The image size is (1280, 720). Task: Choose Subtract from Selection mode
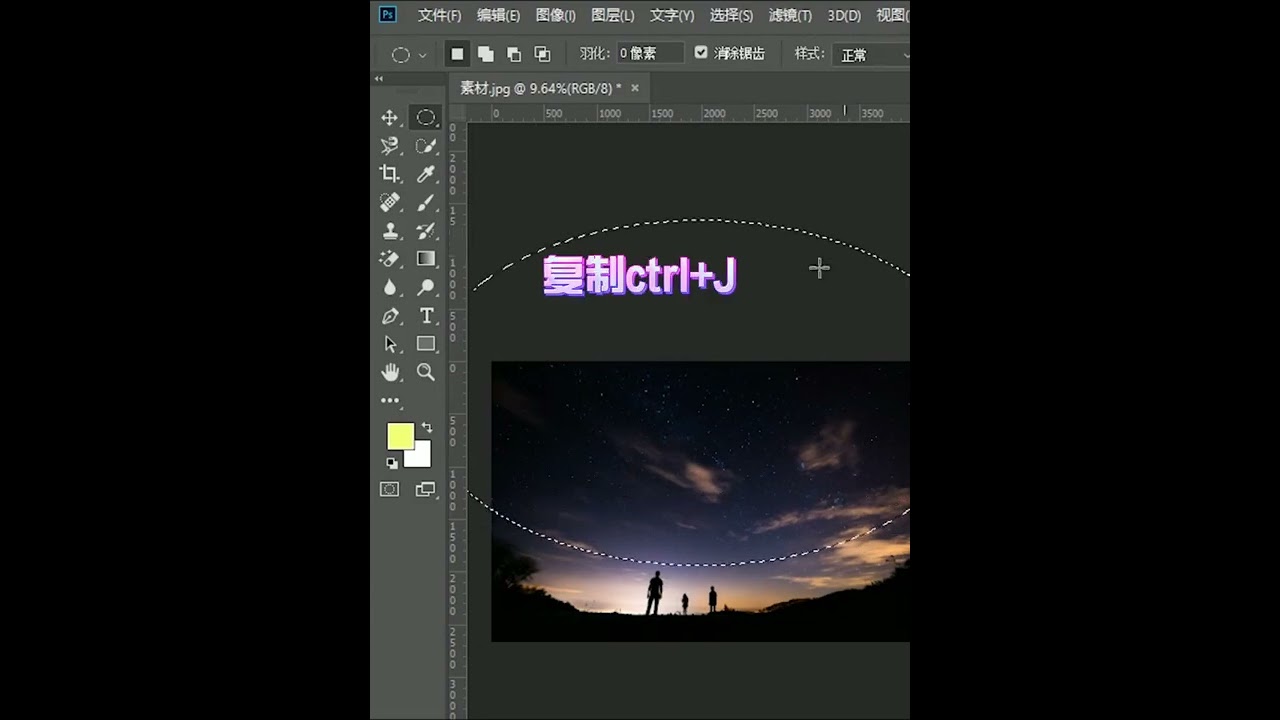[x=513, y=54]
